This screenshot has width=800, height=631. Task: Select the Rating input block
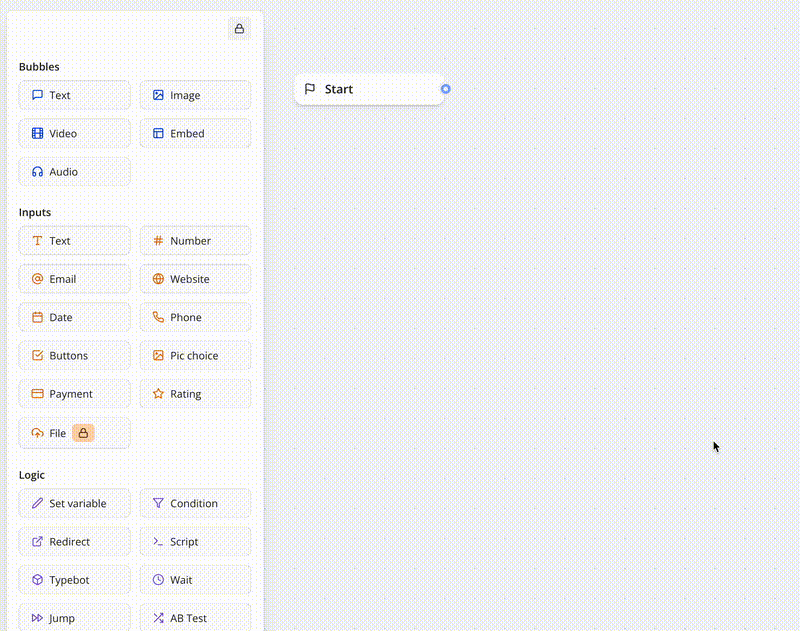195,394
